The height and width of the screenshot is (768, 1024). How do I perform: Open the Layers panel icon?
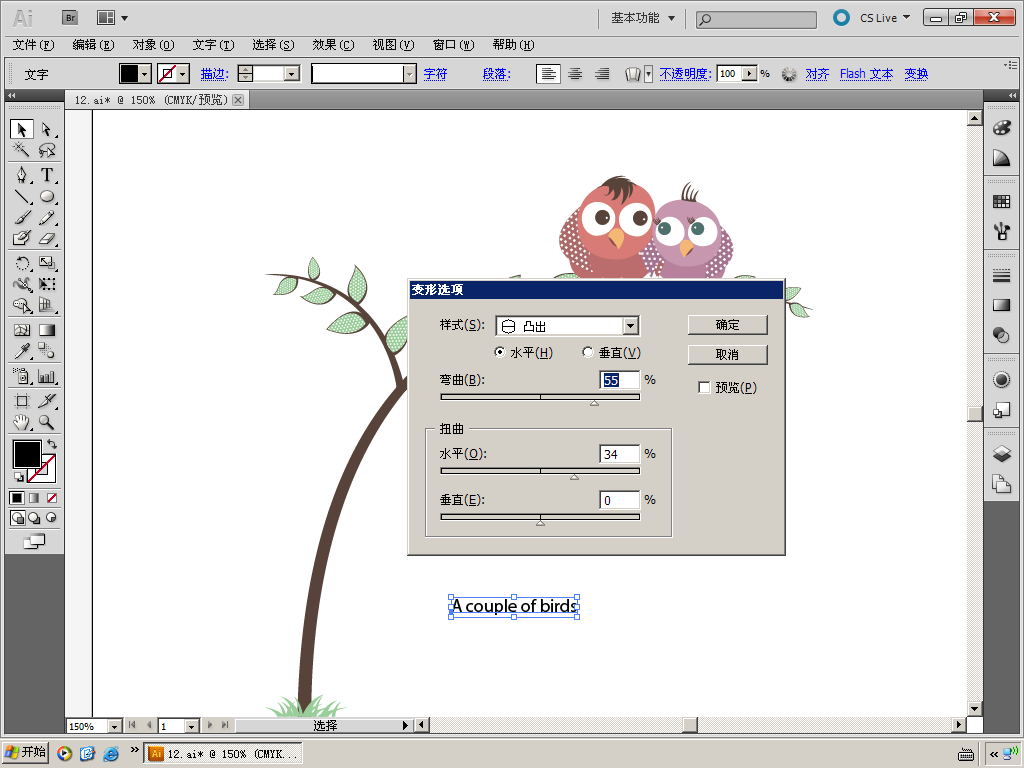pyautogui.click(x=1001, y=453)
